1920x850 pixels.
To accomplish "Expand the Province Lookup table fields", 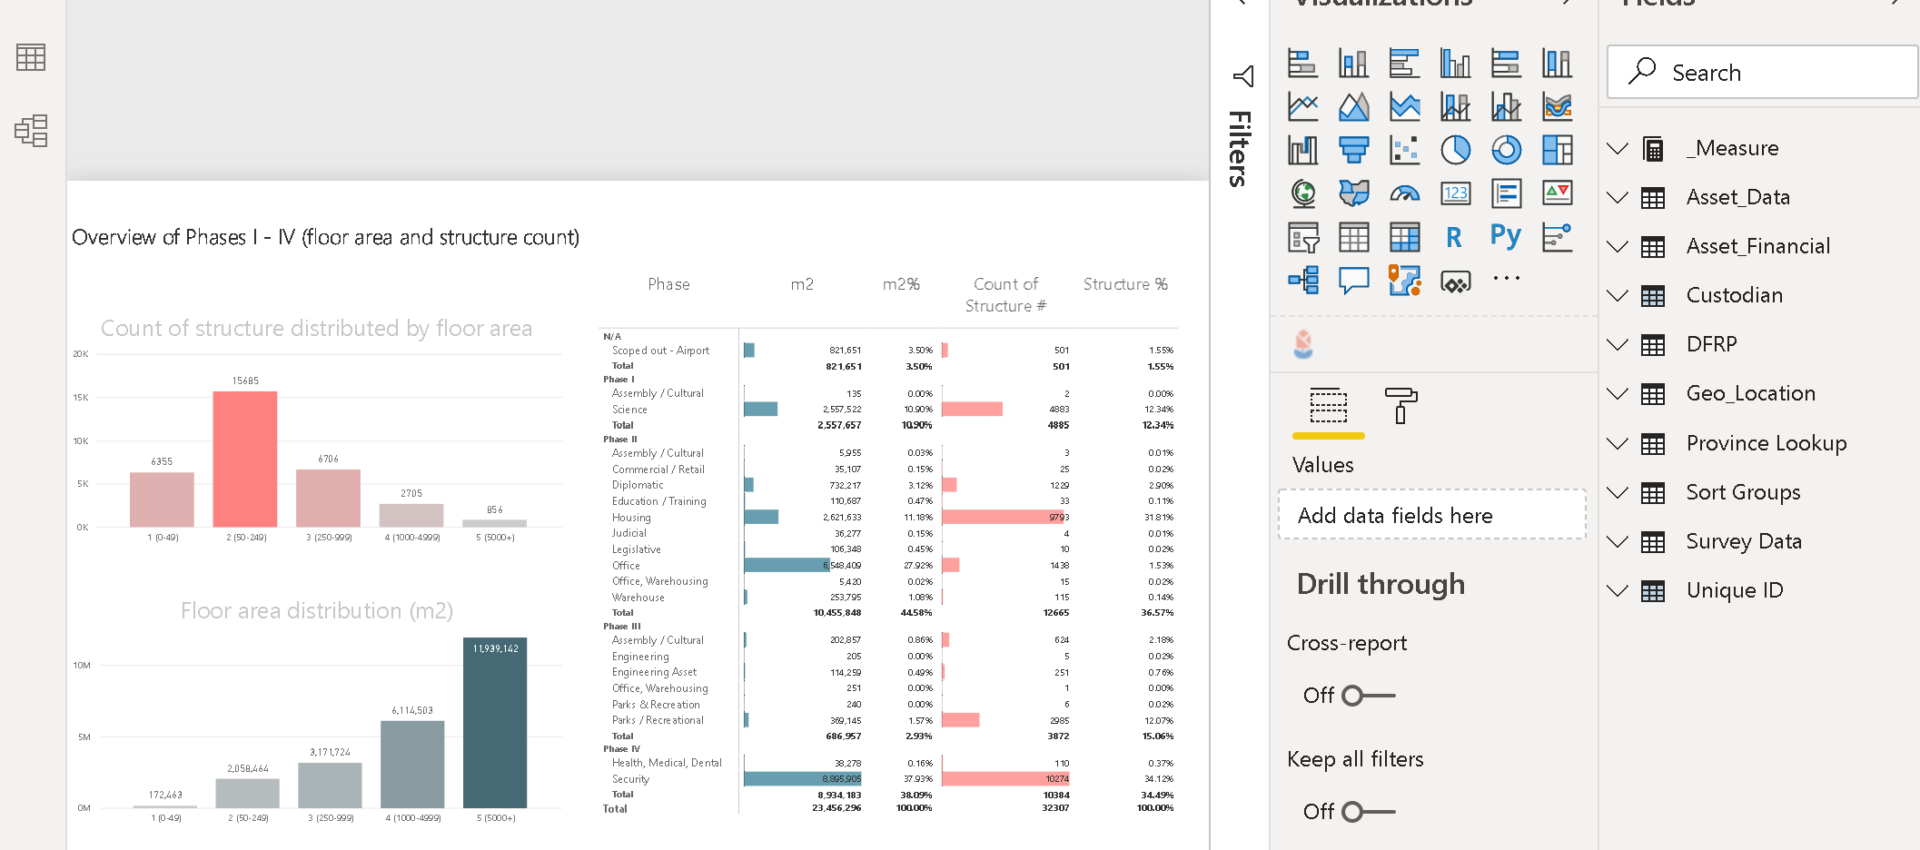I will point(1618,443).
